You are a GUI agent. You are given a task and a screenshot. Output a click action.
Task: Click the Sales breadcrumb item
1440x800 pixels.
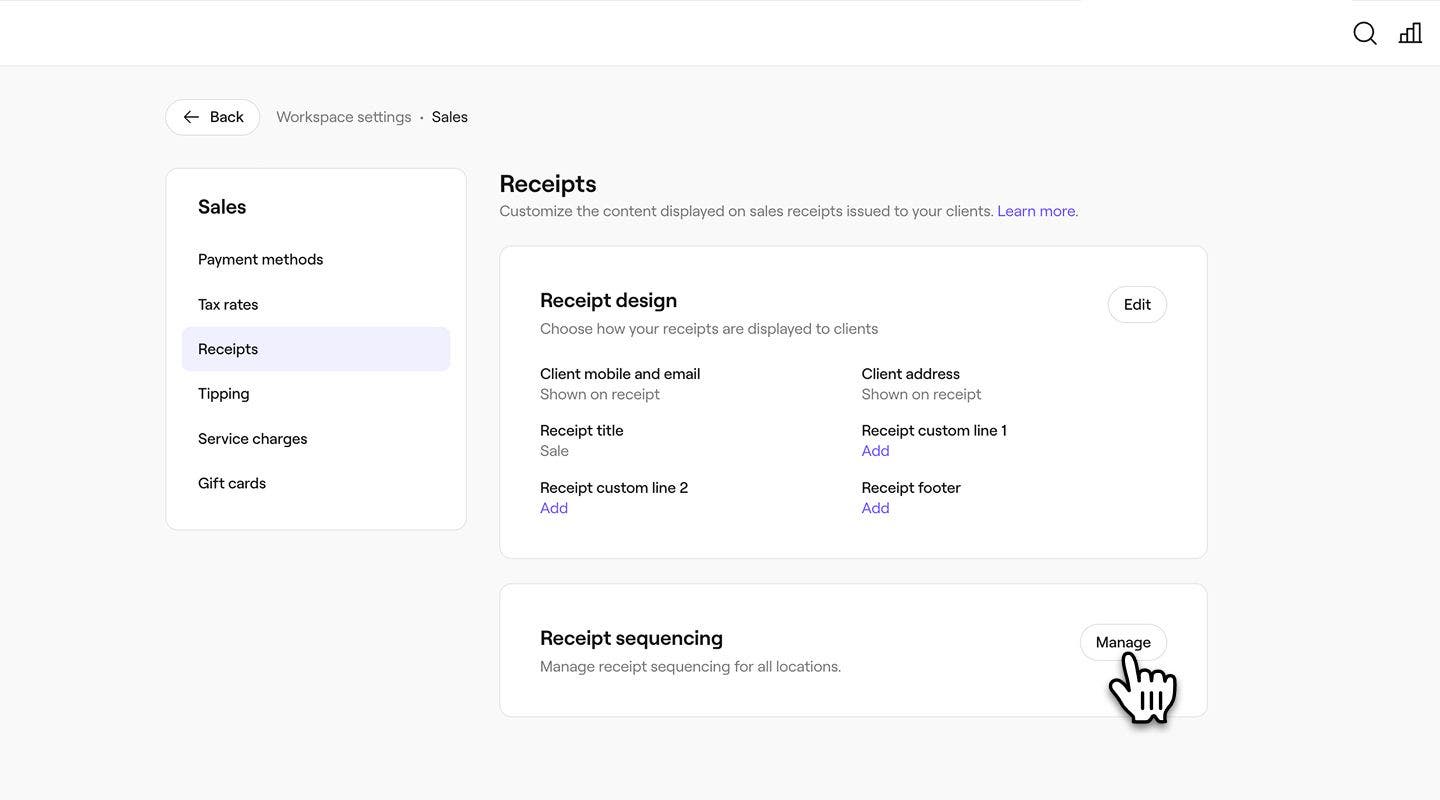click(x=450, y=117)
